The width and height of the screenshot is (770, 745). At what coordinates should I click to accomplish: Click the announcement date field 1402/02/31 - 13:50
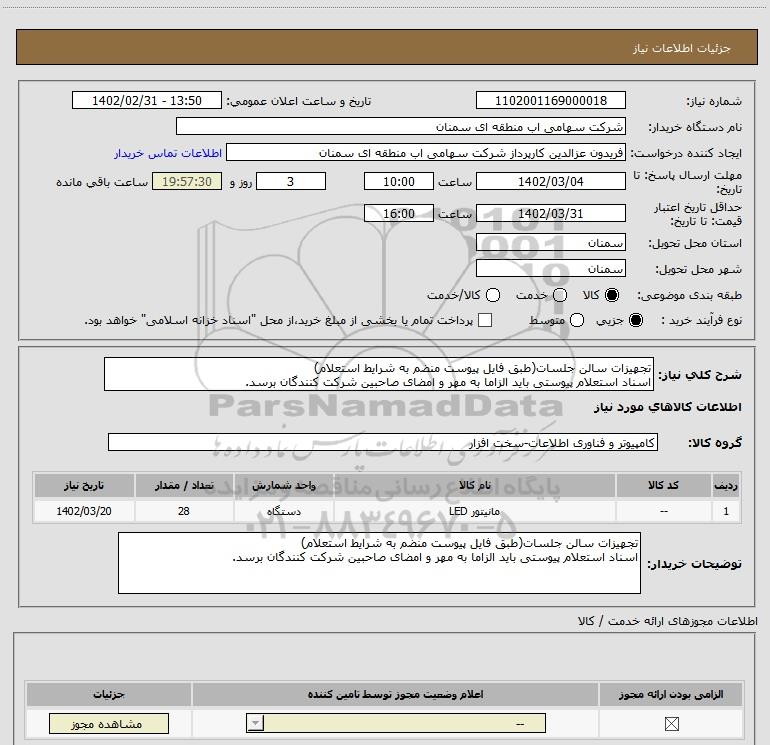[147, 100]
